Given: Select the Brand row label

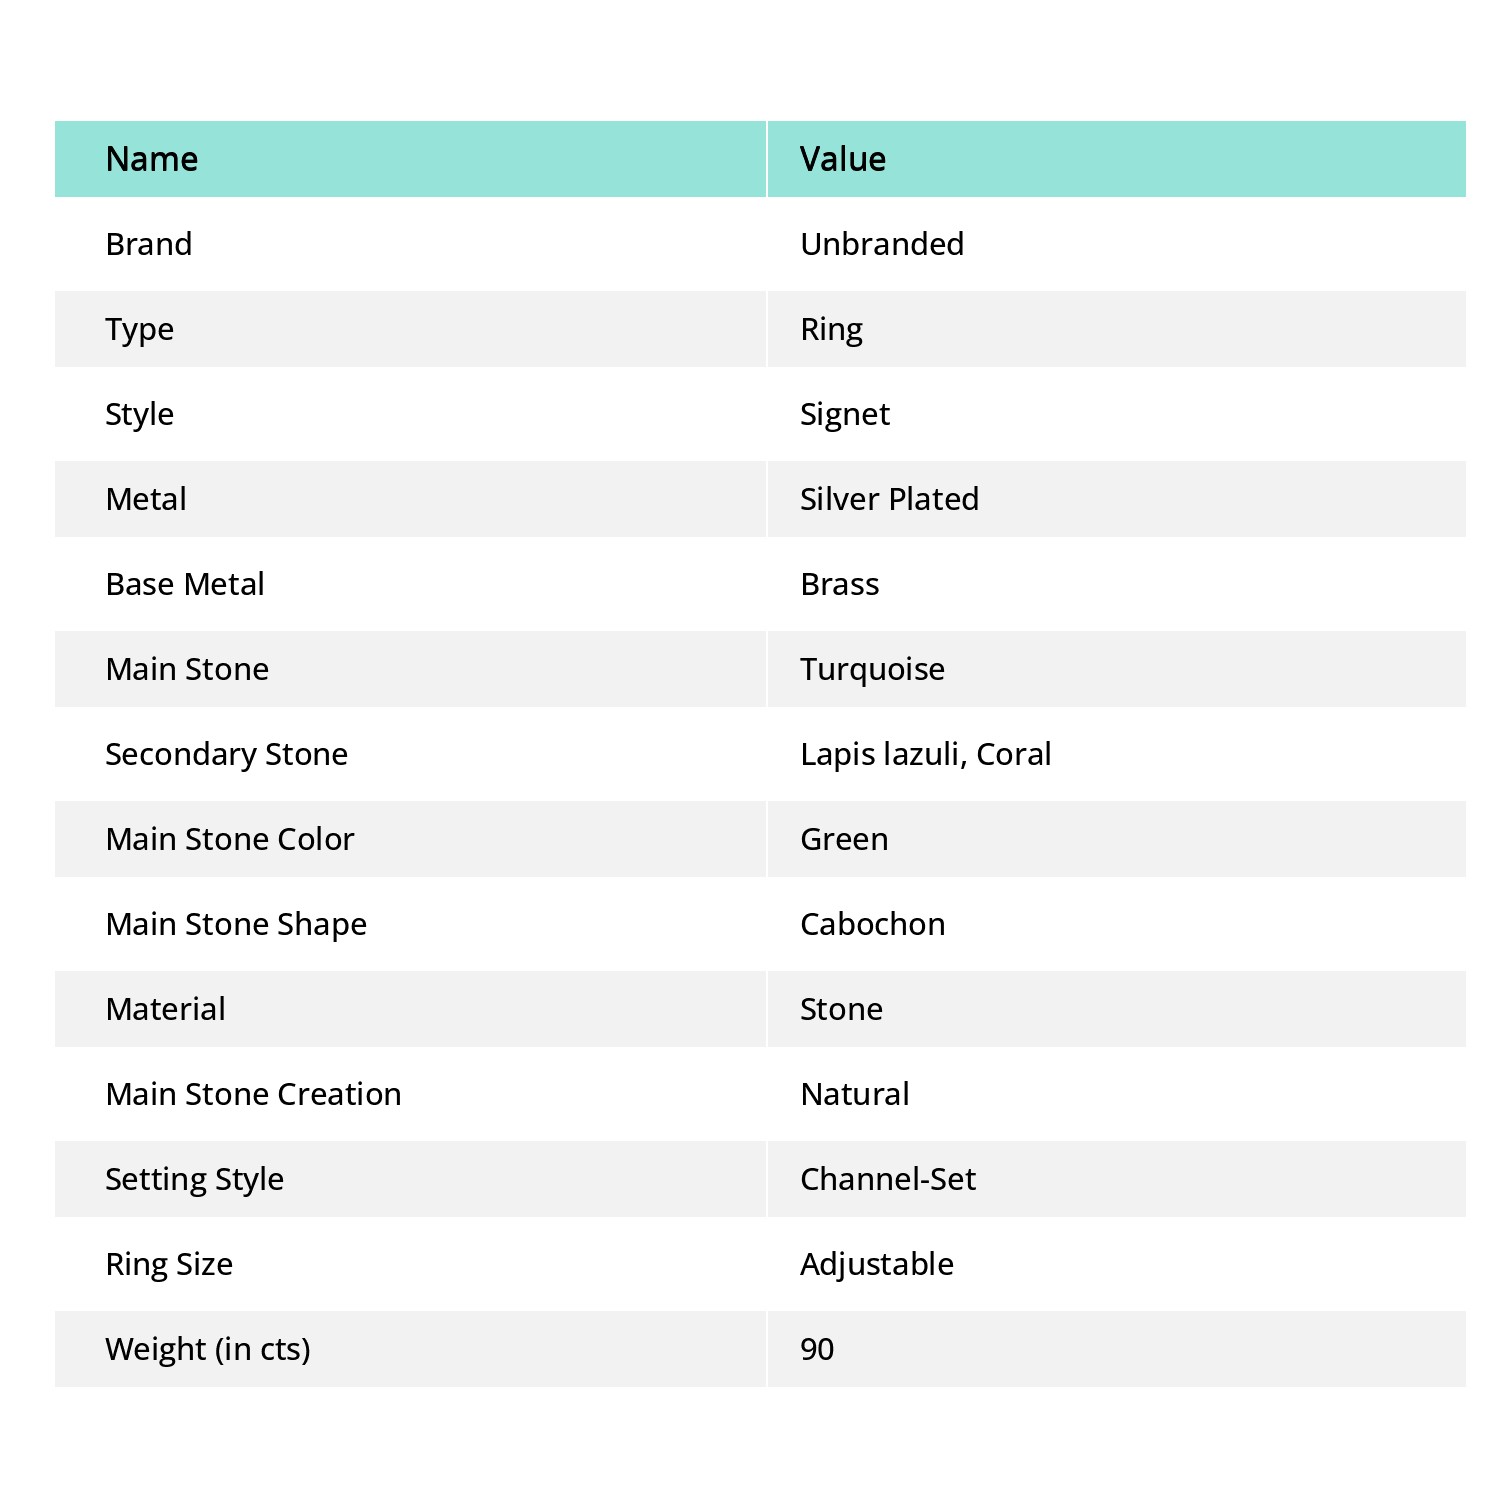Looking at the screenshot, I should (149, 244).
